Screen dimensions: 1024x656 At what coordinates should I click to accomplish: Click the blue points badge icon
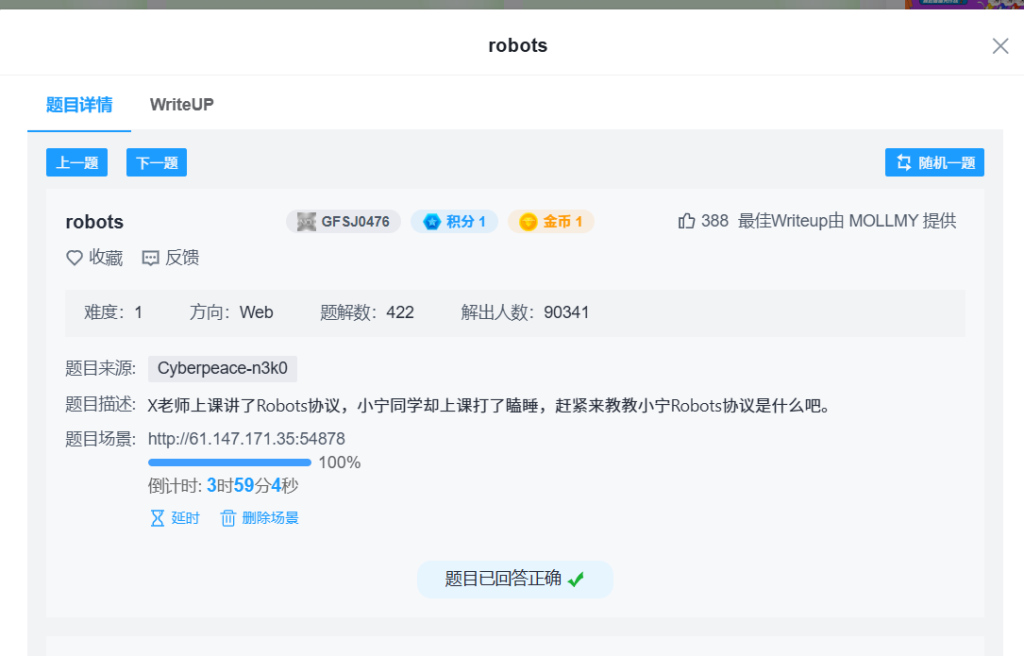(432, 221)
